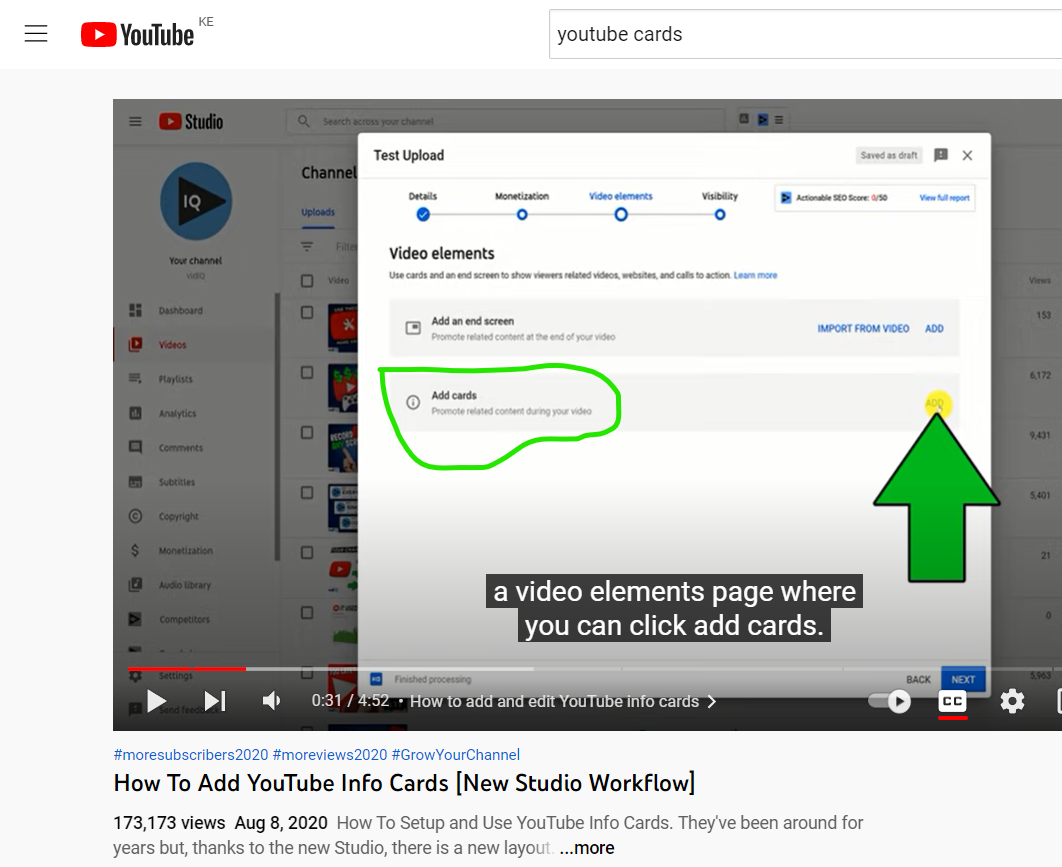Close the Test Upload dialog
Screen dimensions: 1062x867
[x=967, y=155]
